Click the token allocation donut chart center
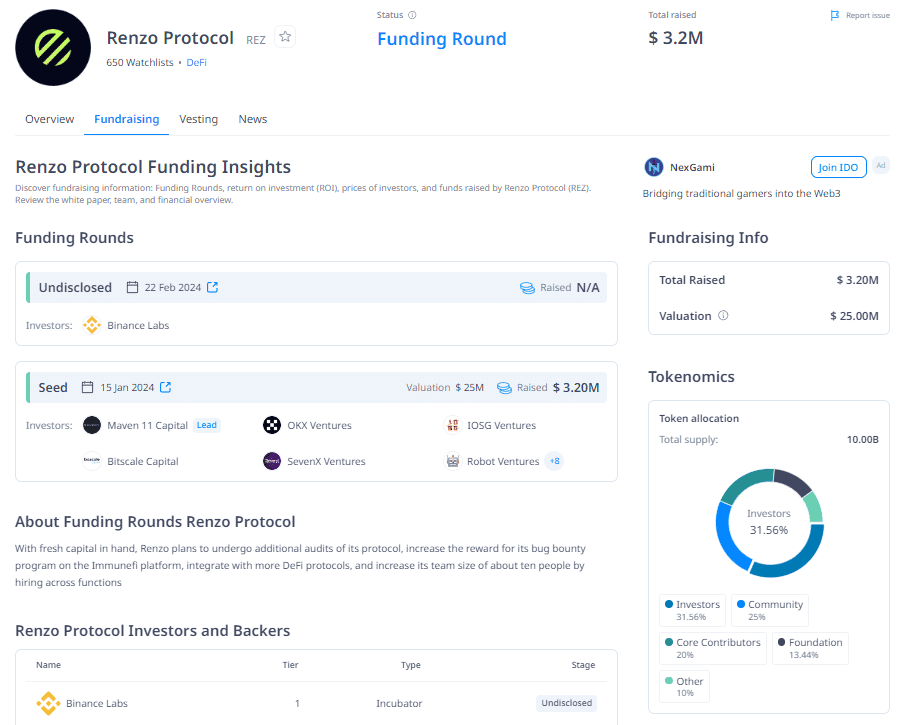 coord(769,522)
